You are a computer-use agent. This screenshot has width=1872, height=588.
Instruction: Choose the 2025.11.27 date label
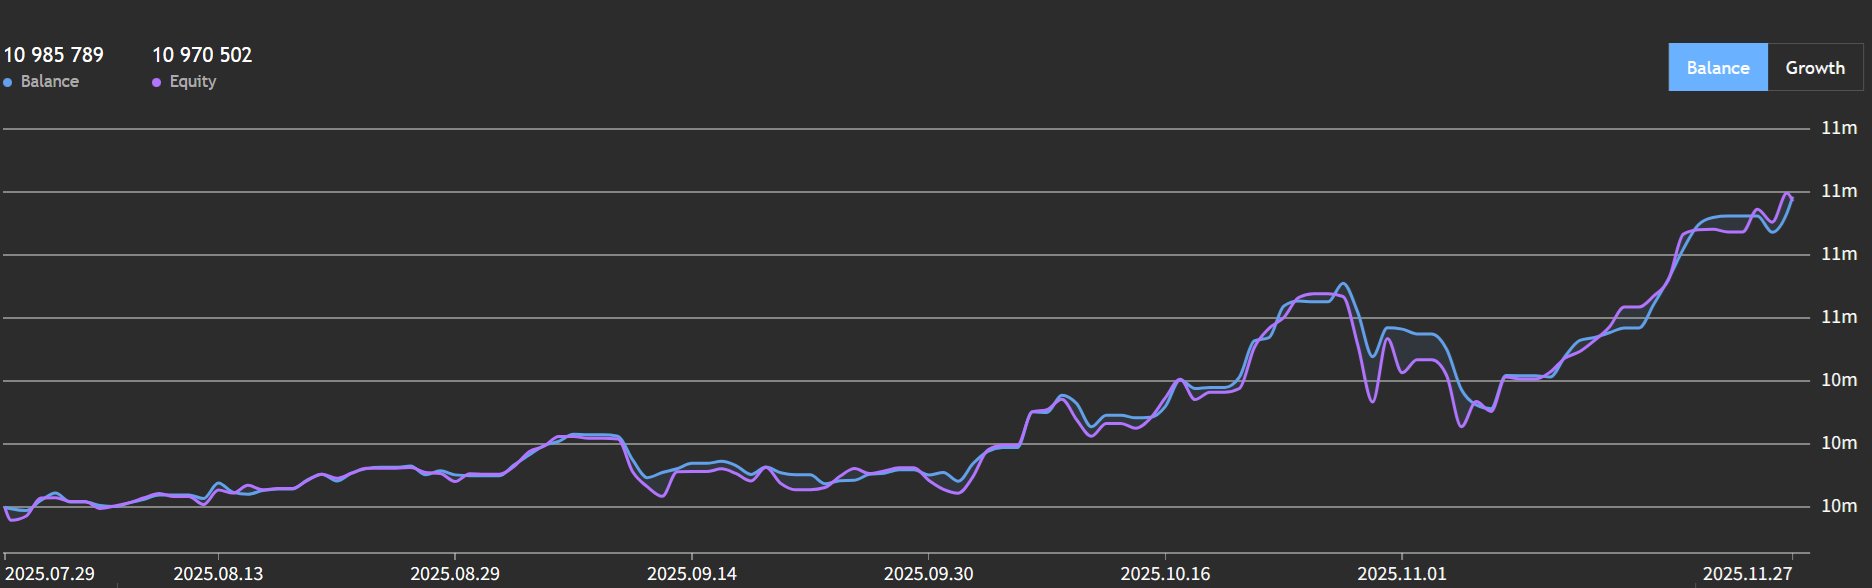click(x=1748, y=574)
